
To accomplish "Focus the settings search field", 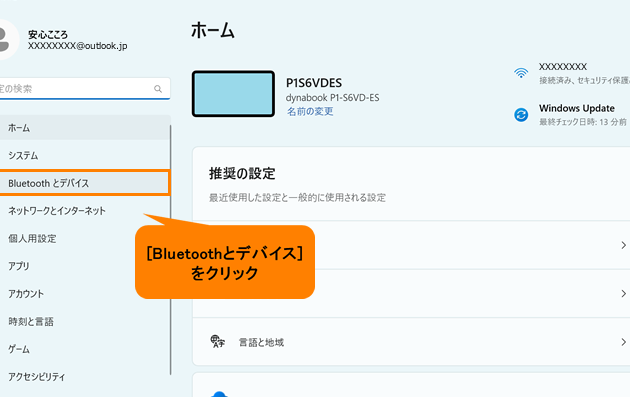I will (x=84, y=88).
